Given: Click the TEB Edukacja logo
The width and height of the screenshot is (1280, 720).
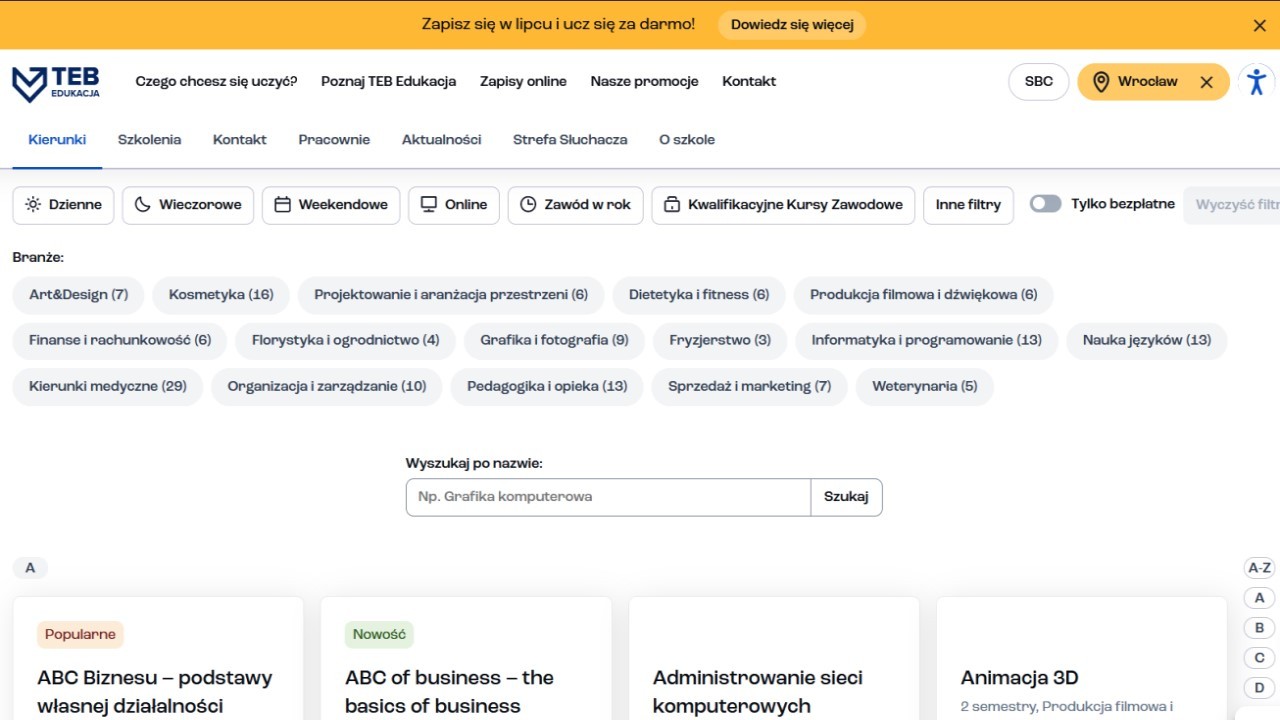Looking at the screenshot, I should [x=56, y=83].
